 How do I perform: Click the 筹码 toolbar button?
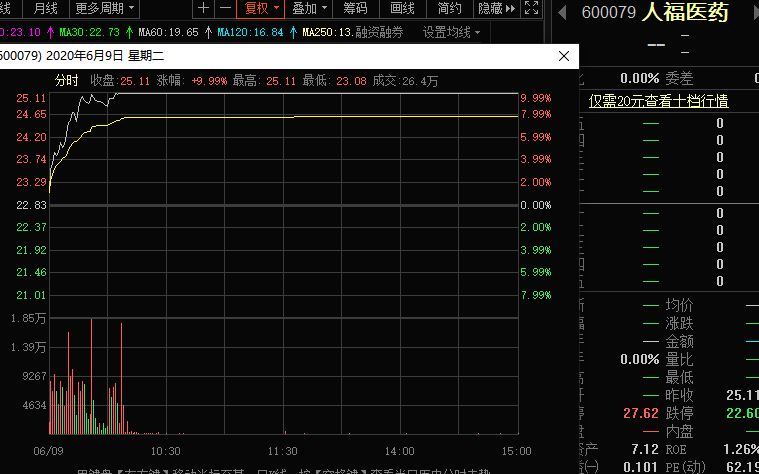point(355,9)
